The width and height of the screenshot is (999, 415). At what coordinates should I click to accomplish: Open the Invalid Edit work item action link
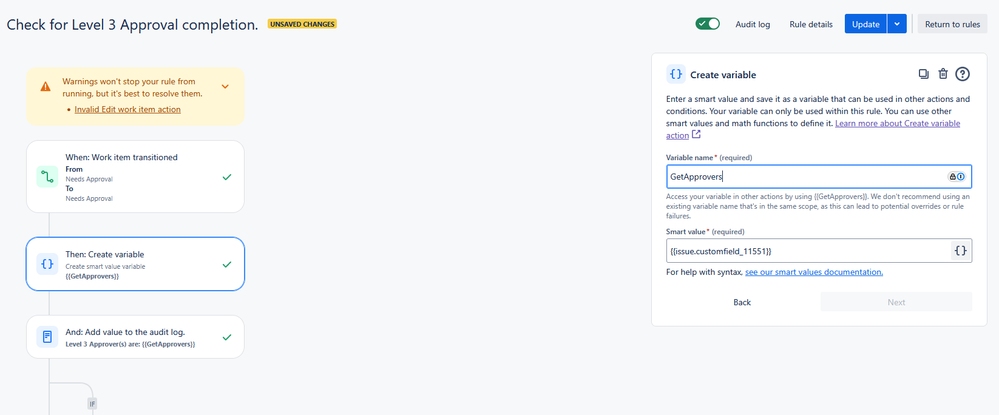(x=127, y=110)
